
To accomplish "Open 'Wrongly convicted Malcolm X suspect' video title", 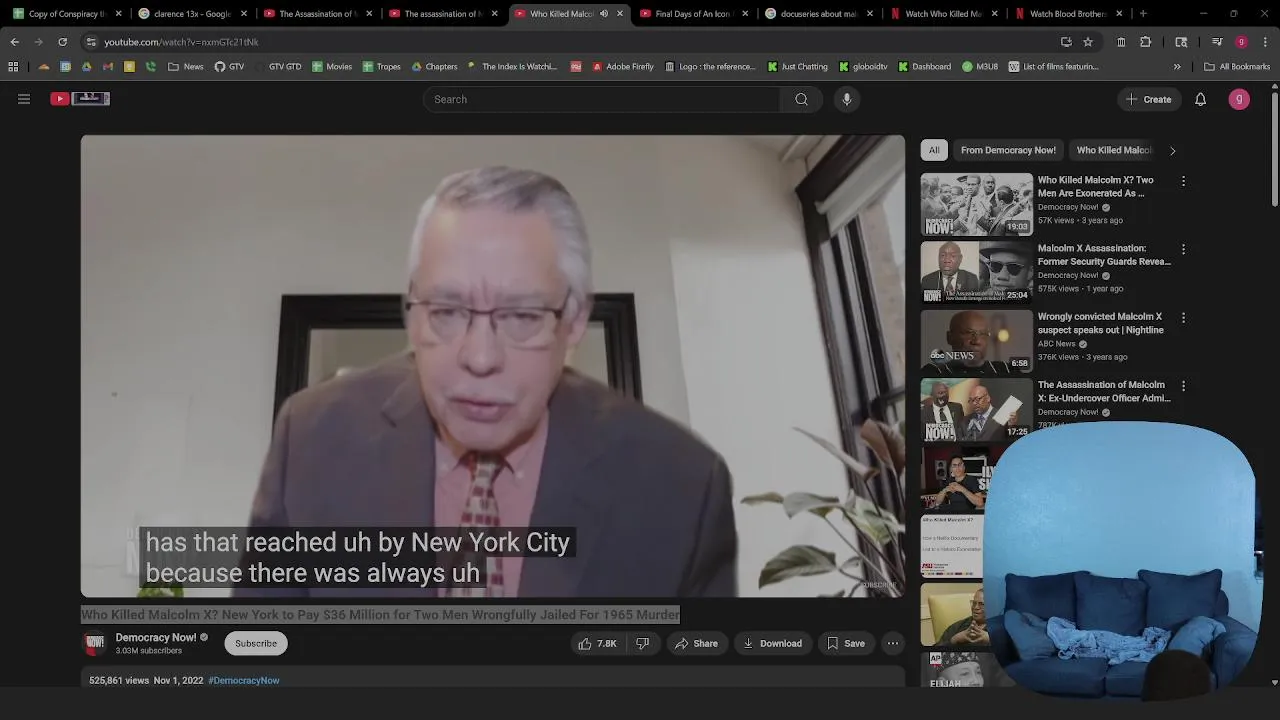I will point(1100,323).
